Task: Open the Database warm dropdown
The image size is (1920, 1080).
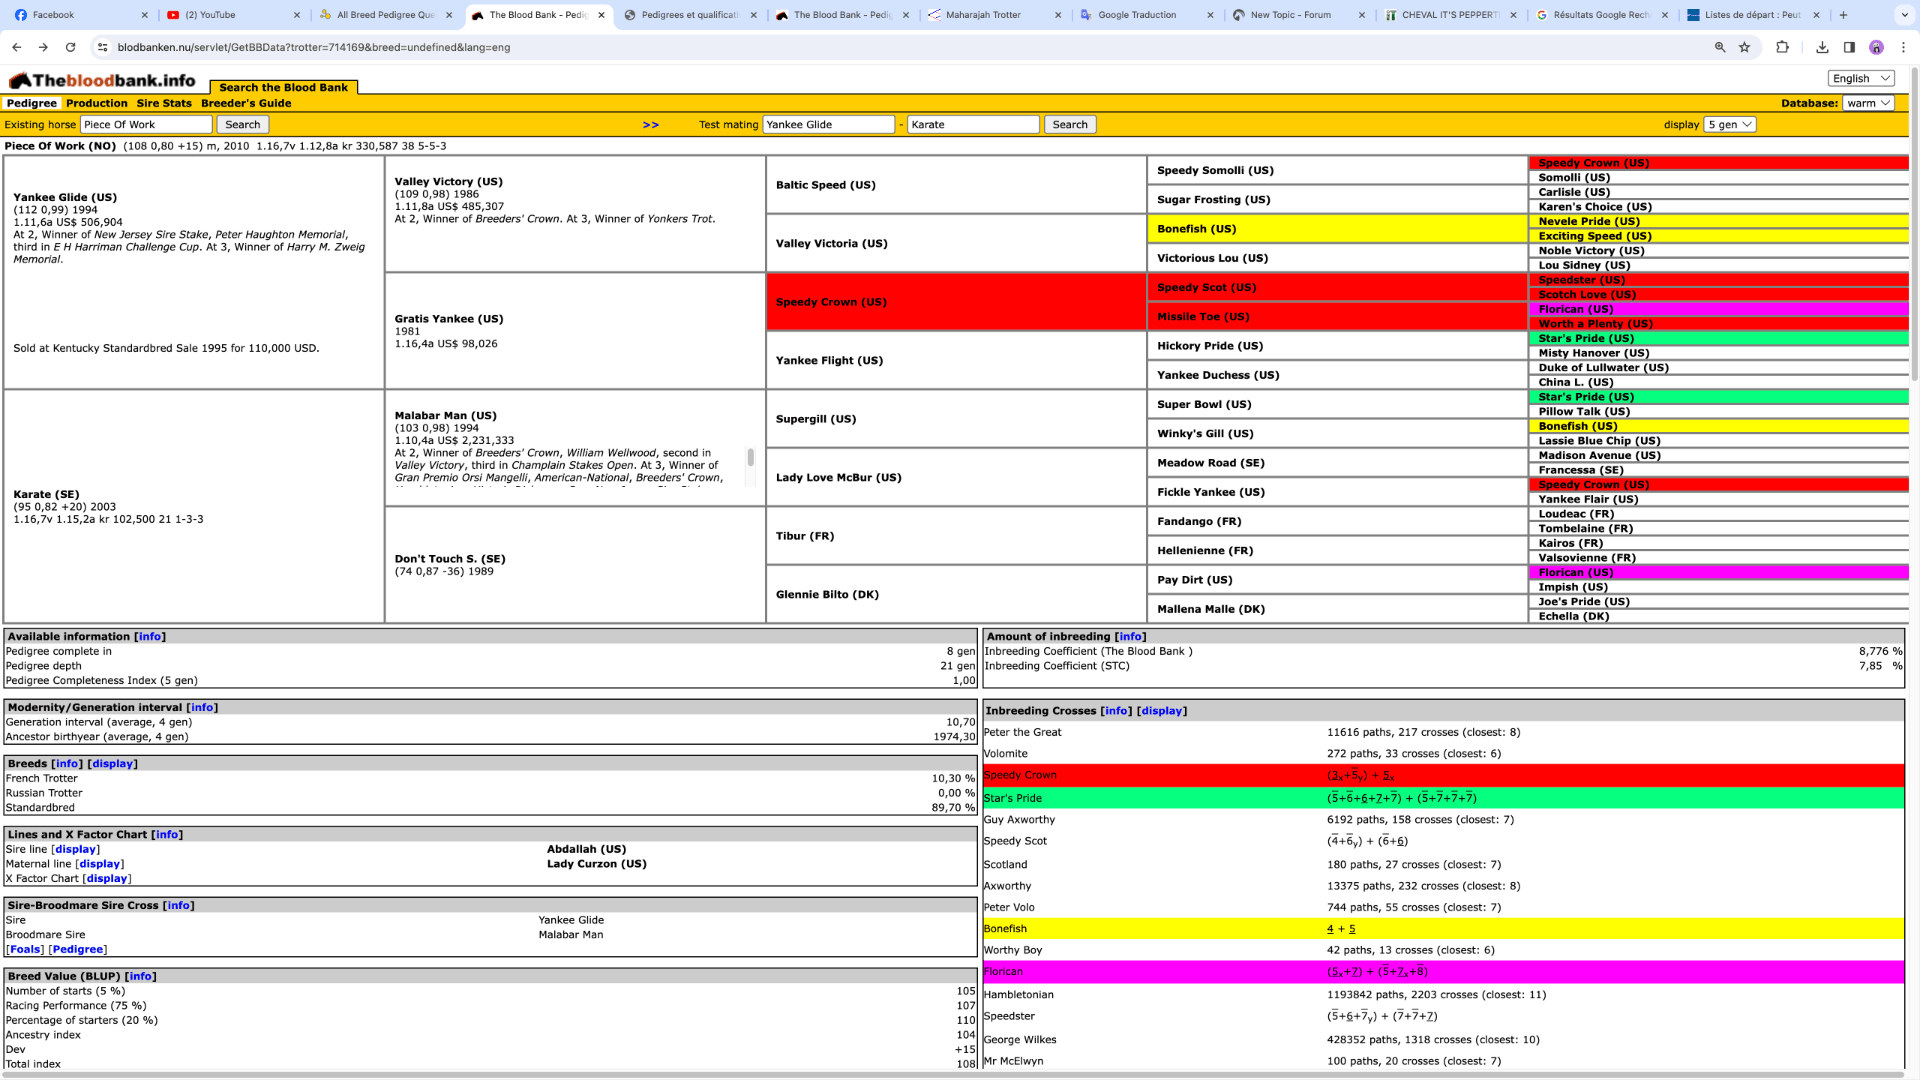Action: (x=1869, y=103)
